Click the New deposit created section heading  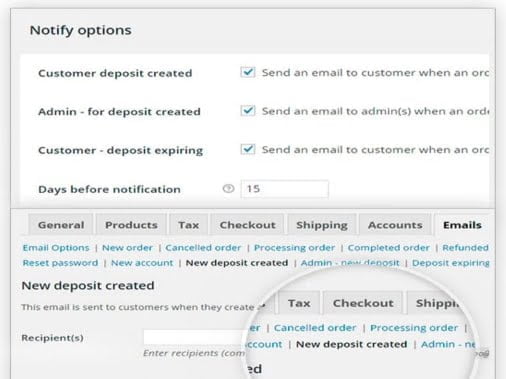click(88, 286)
